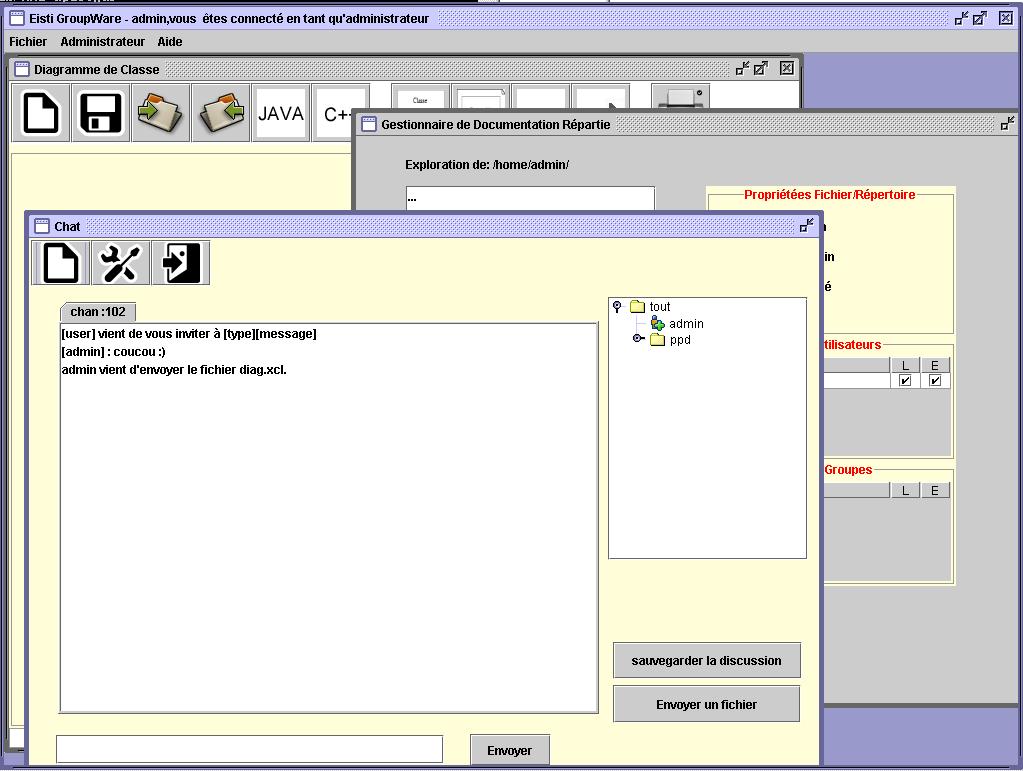Collapse the 'tout' folder tree node
This screenshot has height=771, width=1023.
617,307
